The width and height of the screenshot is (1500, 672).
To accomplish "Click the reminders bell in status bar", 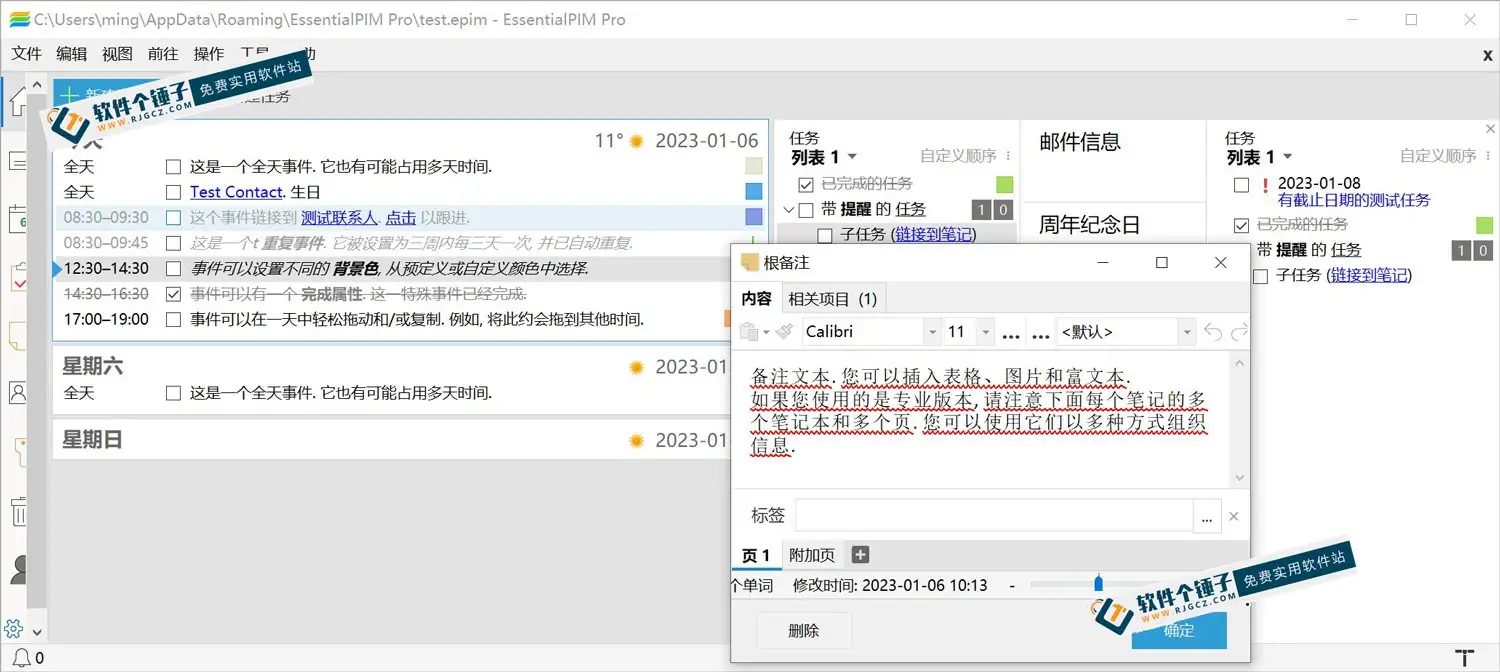I will click(x=21, y=658).
